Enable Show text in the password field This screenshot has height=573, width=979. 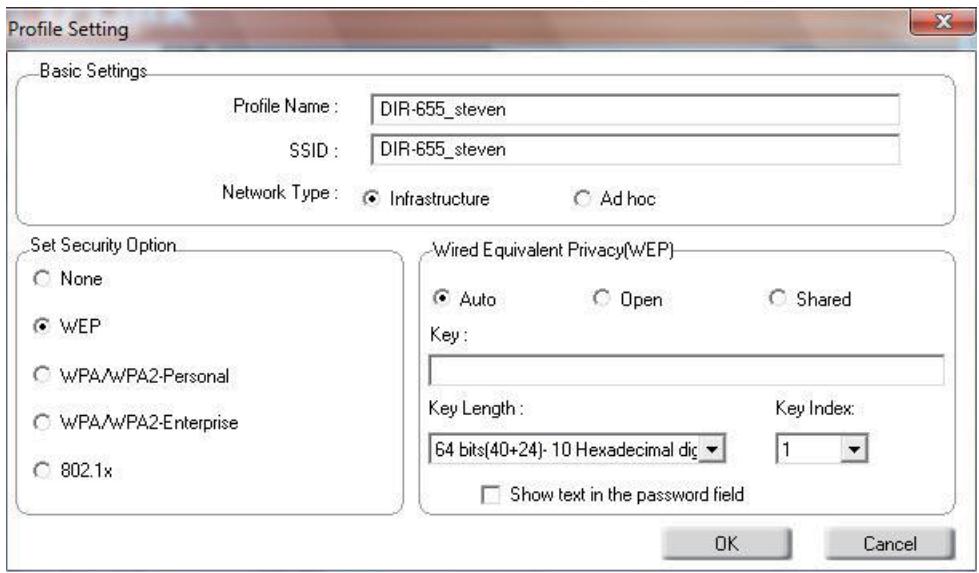coord(491,495)
